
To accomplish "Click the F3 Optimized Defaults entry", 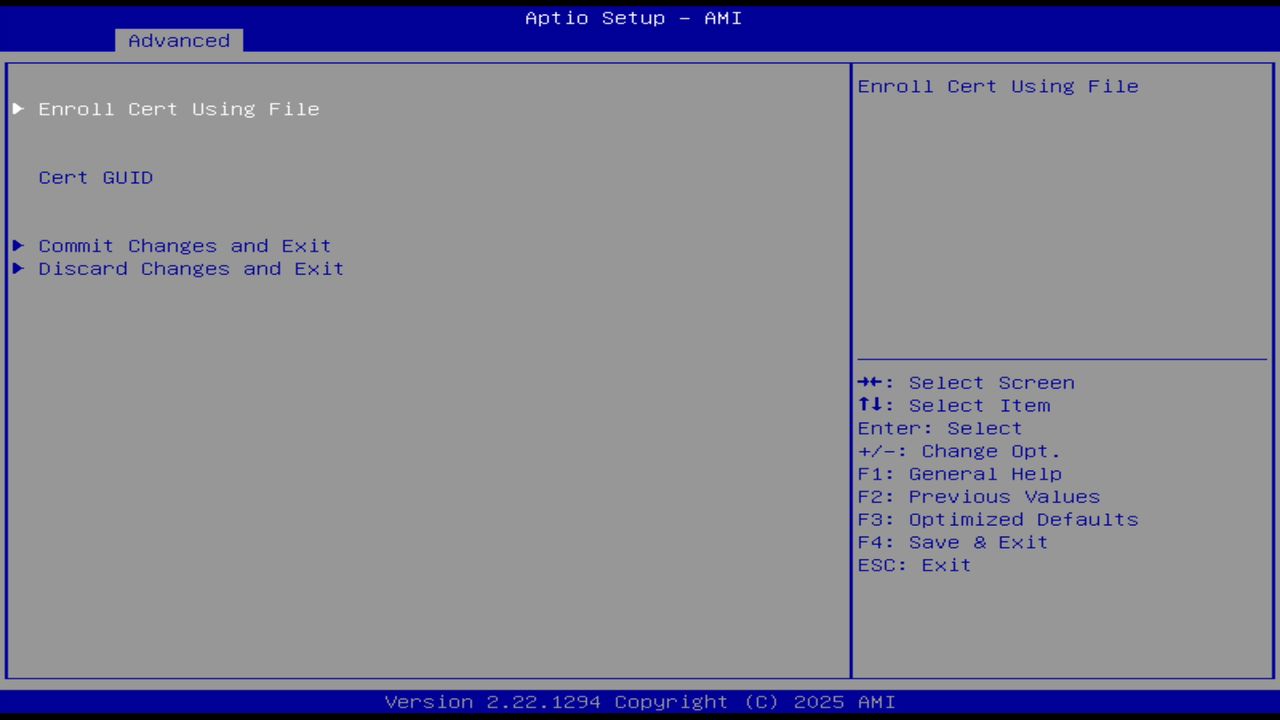I will pos(997,519).
